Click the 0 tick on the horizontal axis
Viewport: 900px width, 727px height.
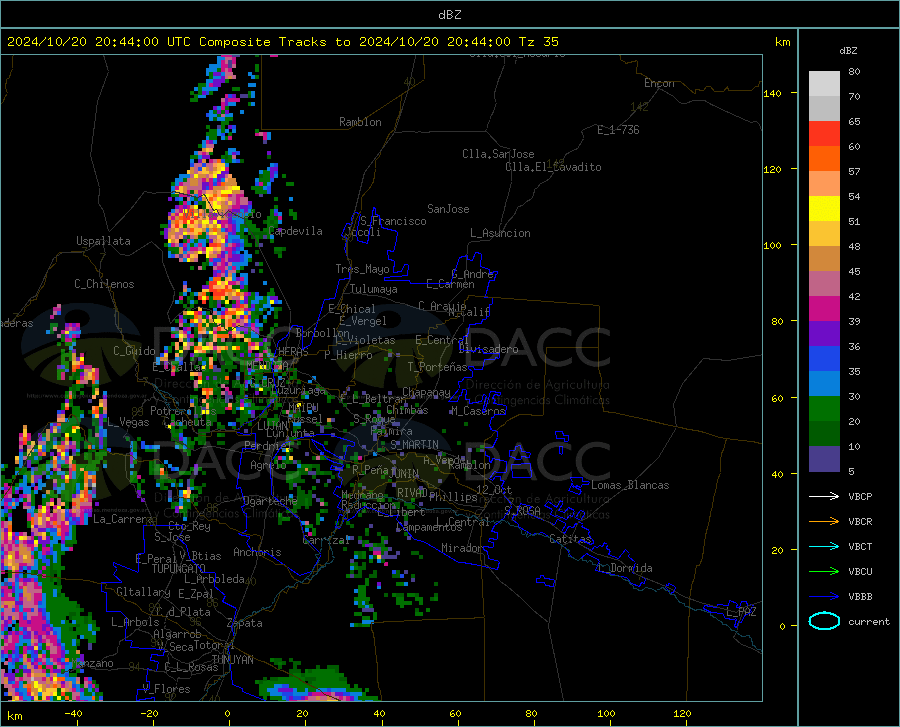click(228, 714)
